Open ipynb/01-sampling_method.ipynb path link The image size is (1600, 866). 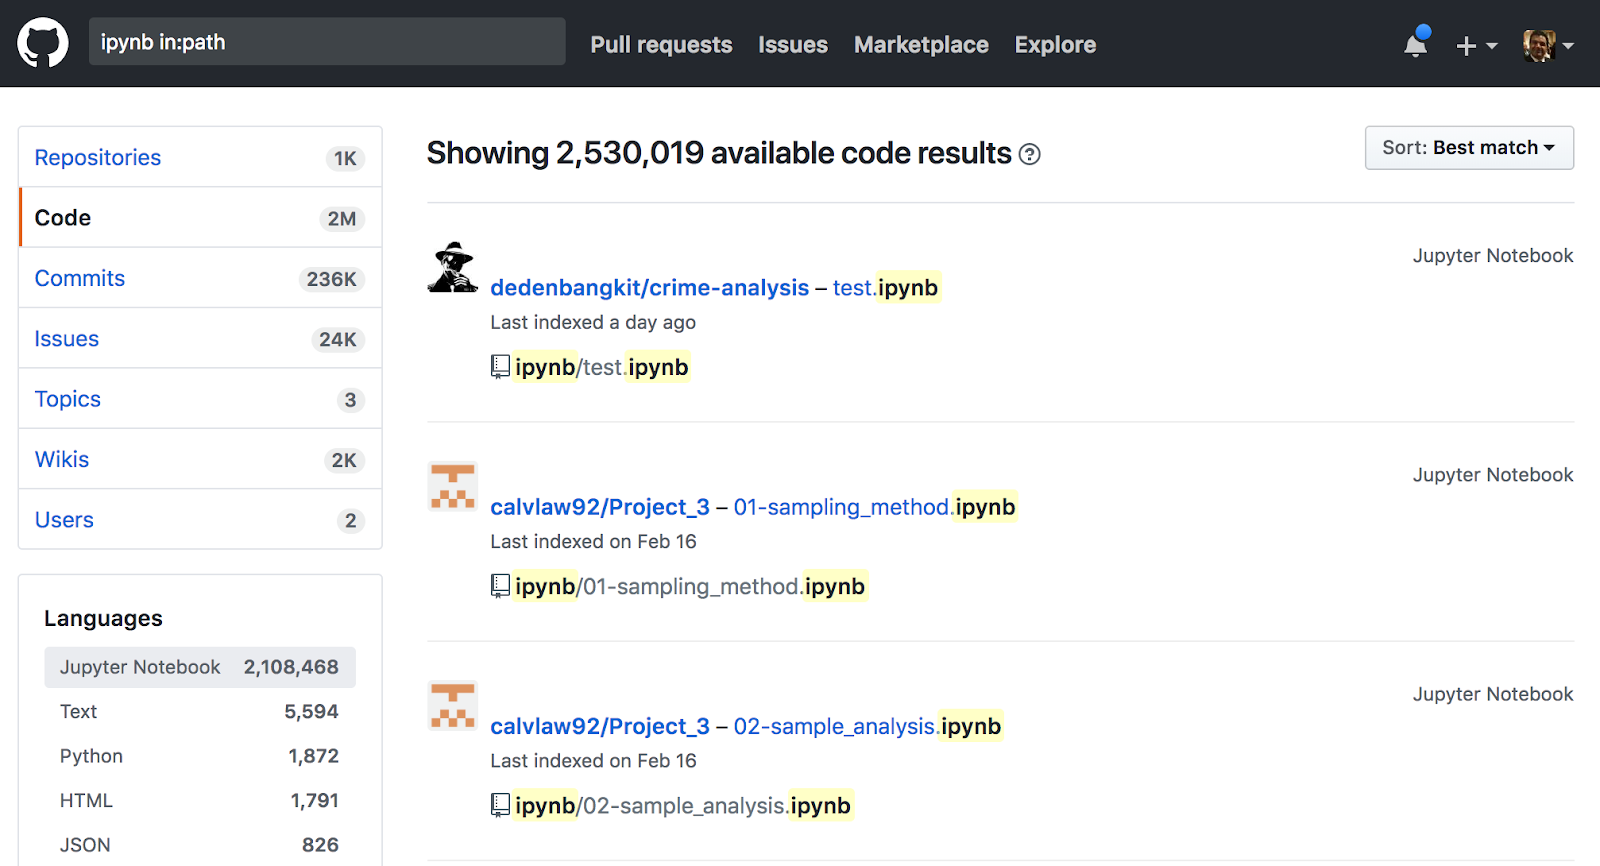pyautogui.click(x=690, y=586)
